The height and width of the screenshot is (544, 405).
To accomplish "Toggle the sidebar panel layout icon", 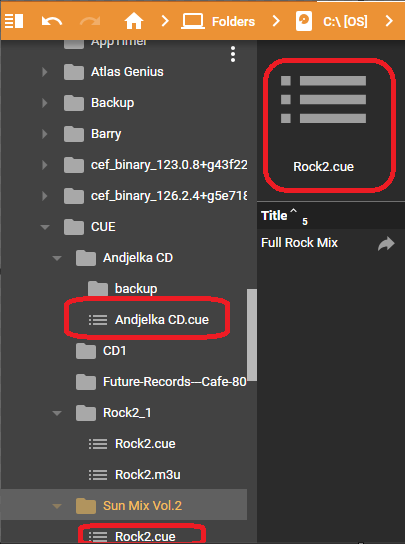I will point(14,21).
